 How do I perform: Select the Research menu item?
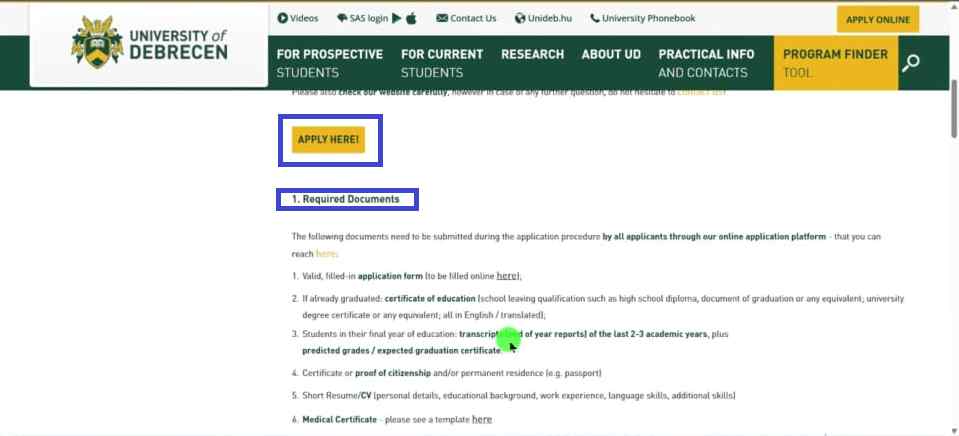[x=532, y=54]
